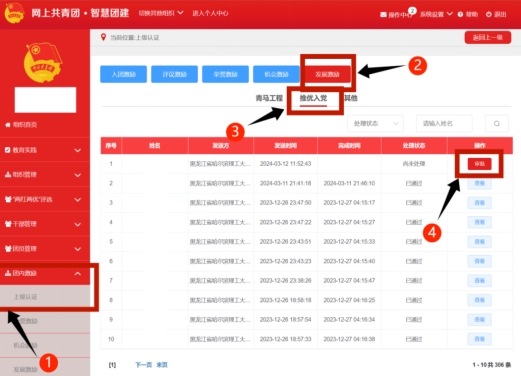Click 返回上一级 button
The height and width of the screenshot is (376, 521).
(x=488, y=37)
